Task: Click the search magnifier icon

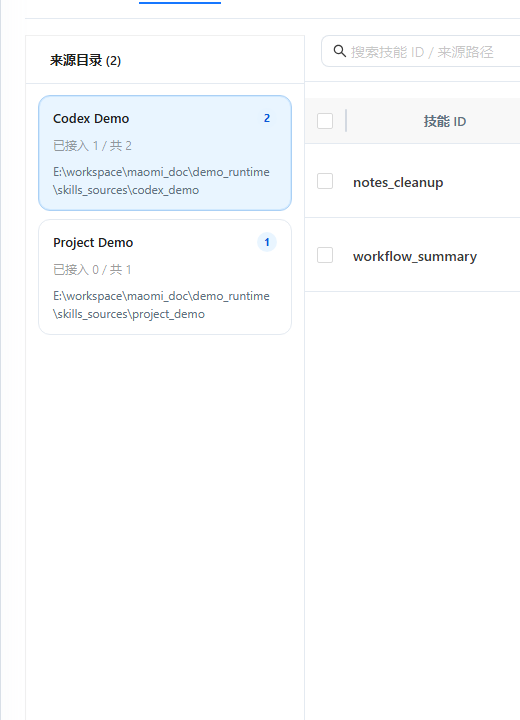Action: pyautogui.click(x=339, y=51)
